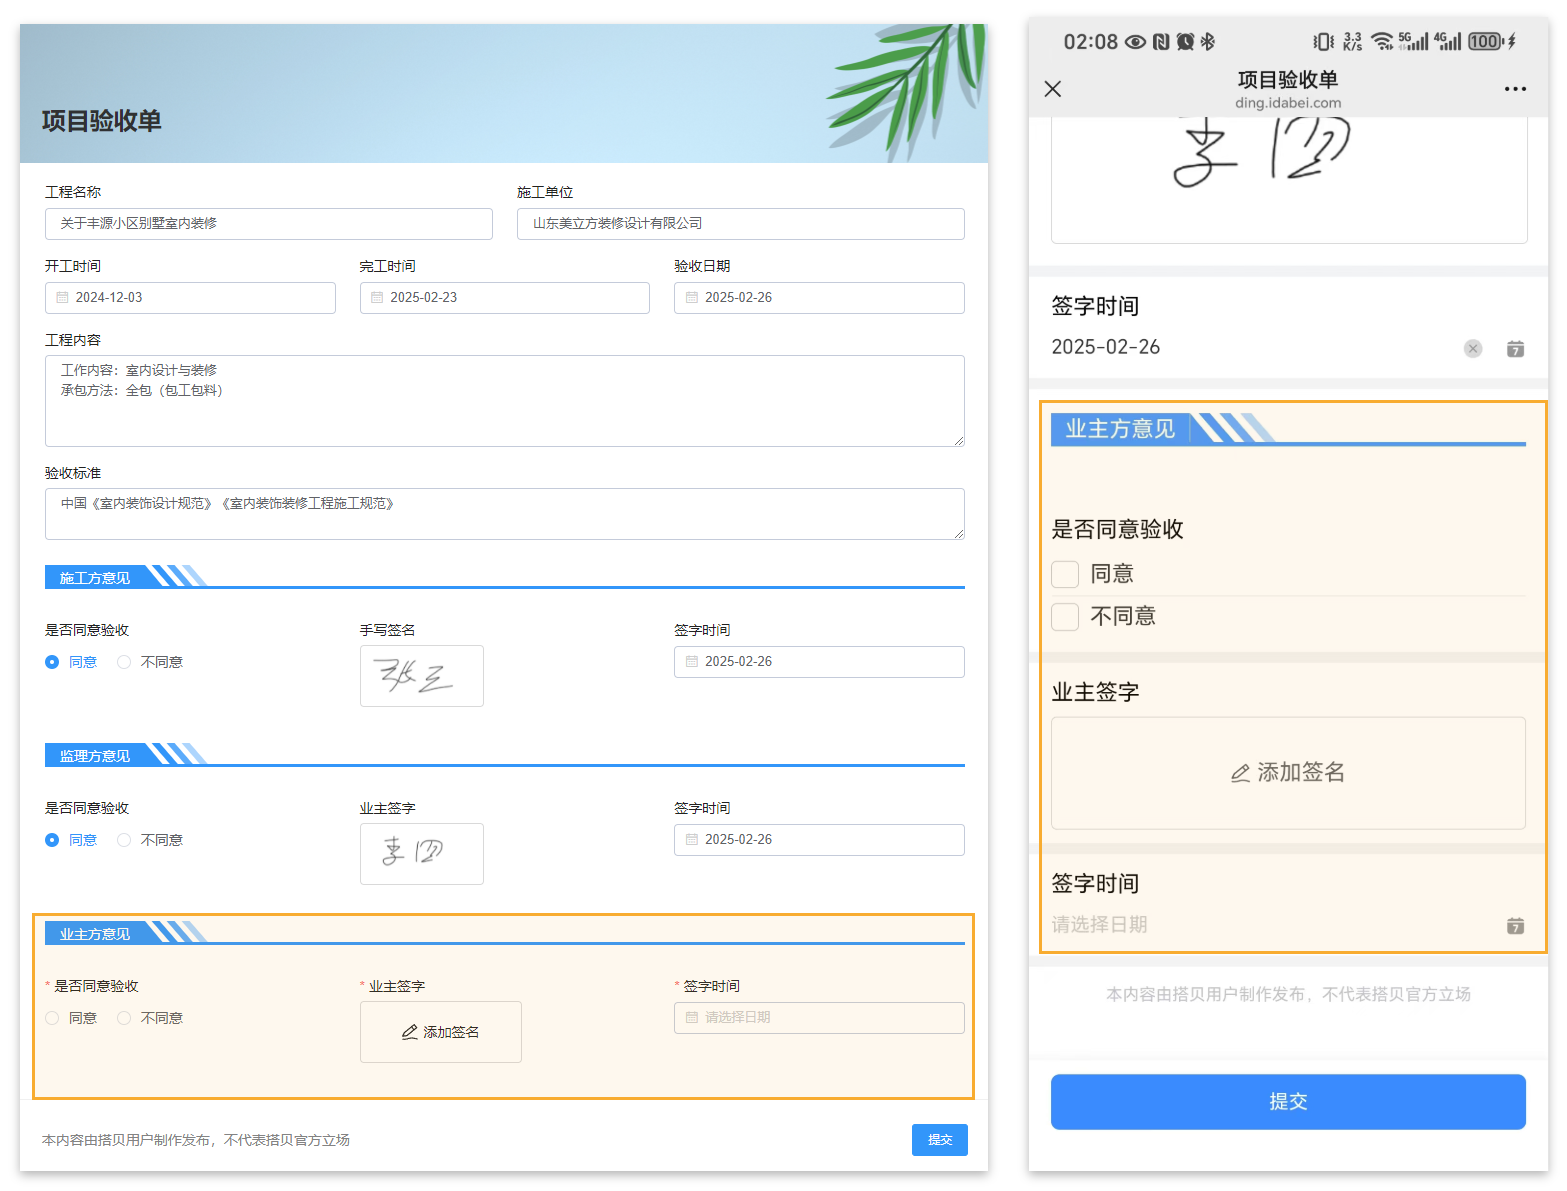Click the clear icon beside mobile 签字时间 2025-02-26
1567x1191 pixels.
click(x=1473, y=349)
